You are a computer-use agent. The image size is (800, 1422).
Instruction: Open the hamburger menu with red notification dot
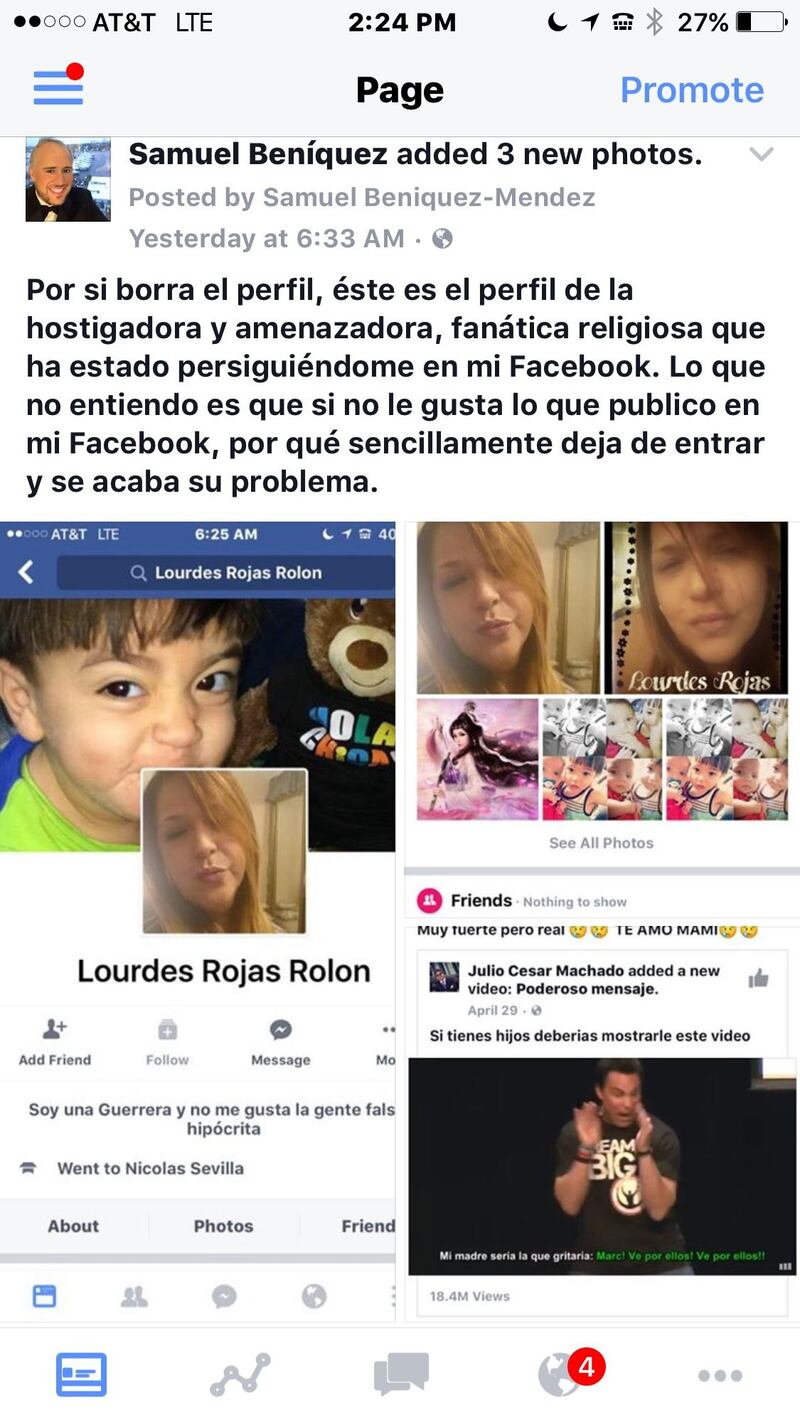[58, 87]
